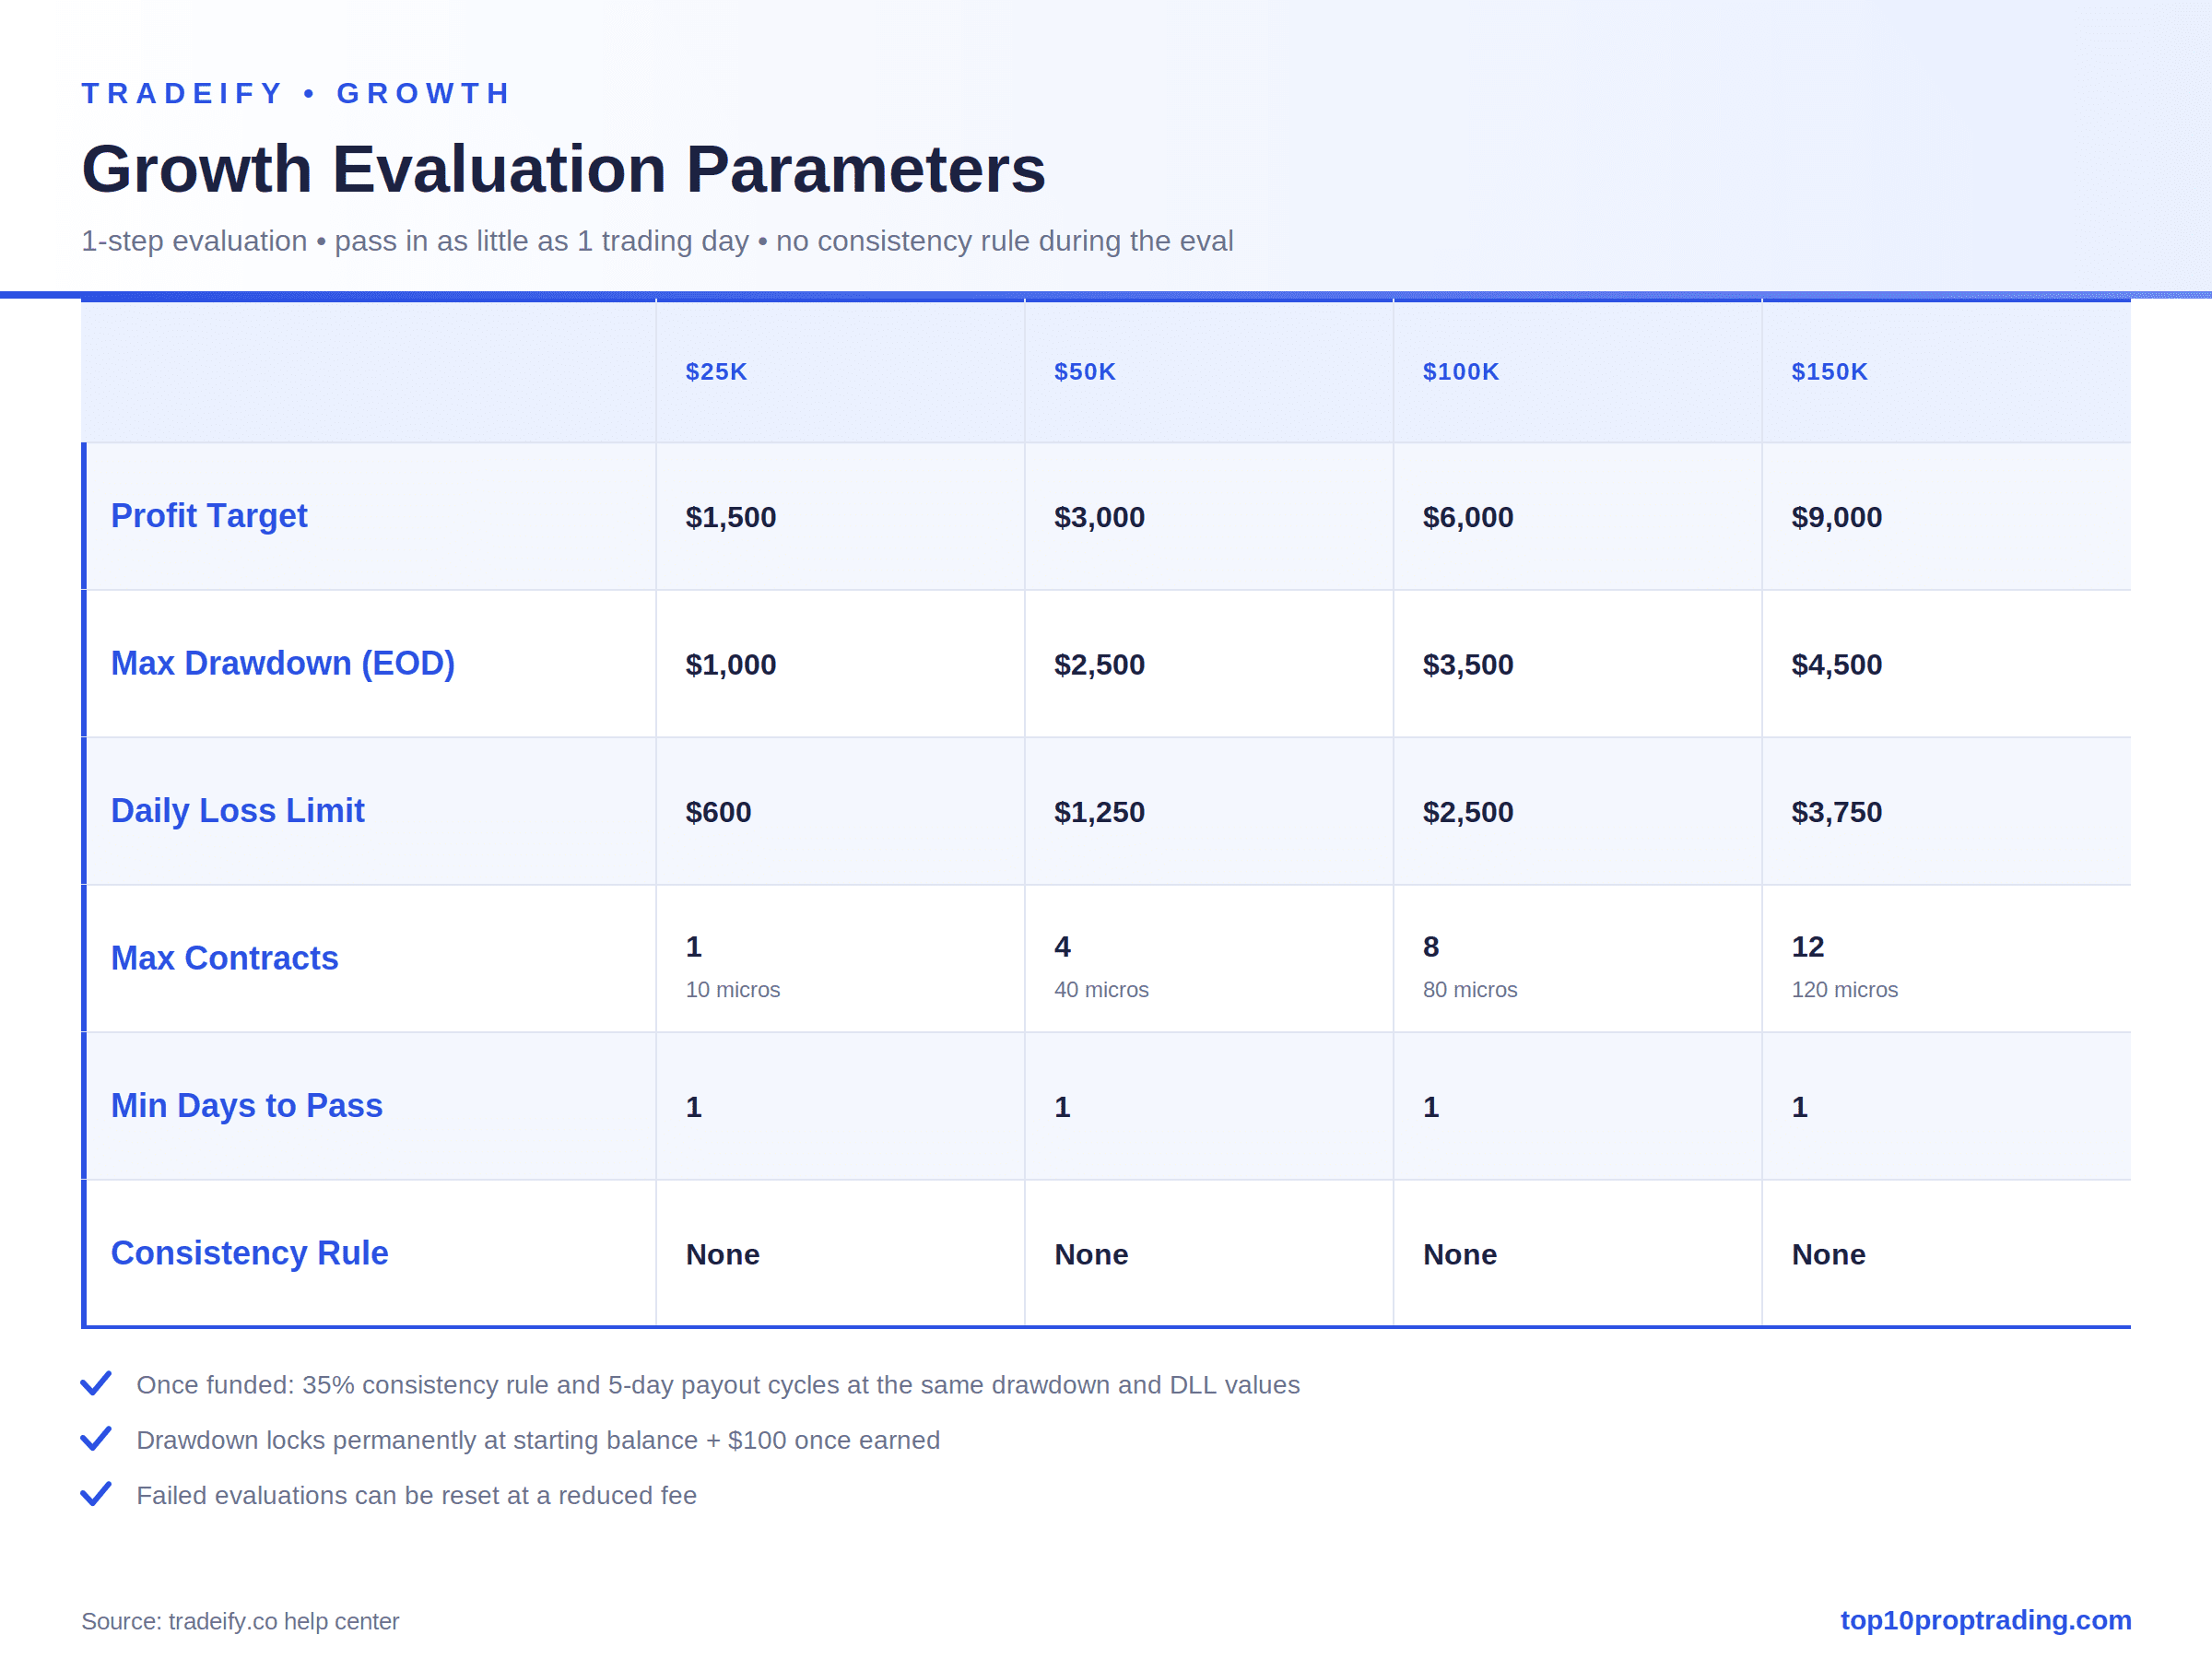Click the 'Source: tradeify.co help center' text
This screenshot has height=1670, width=2212.
tap(240, 1621)
